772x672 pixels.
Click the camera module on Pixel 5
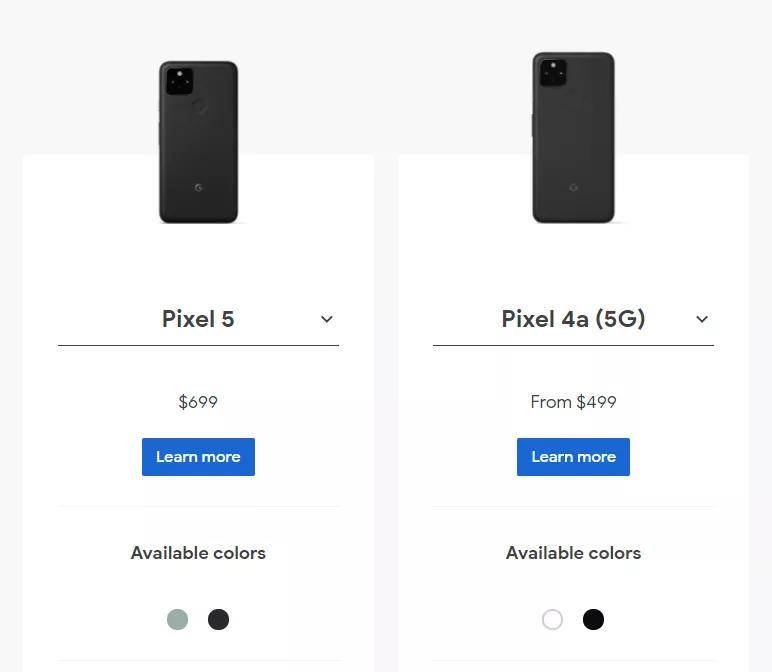click(x=179, y=81)
